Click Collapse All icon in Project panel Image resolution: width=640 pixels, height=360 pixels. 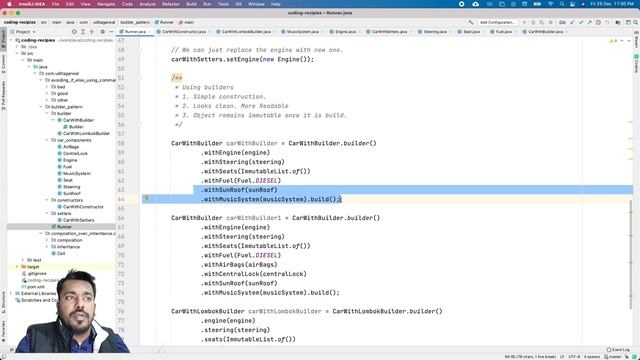point(92,31)
